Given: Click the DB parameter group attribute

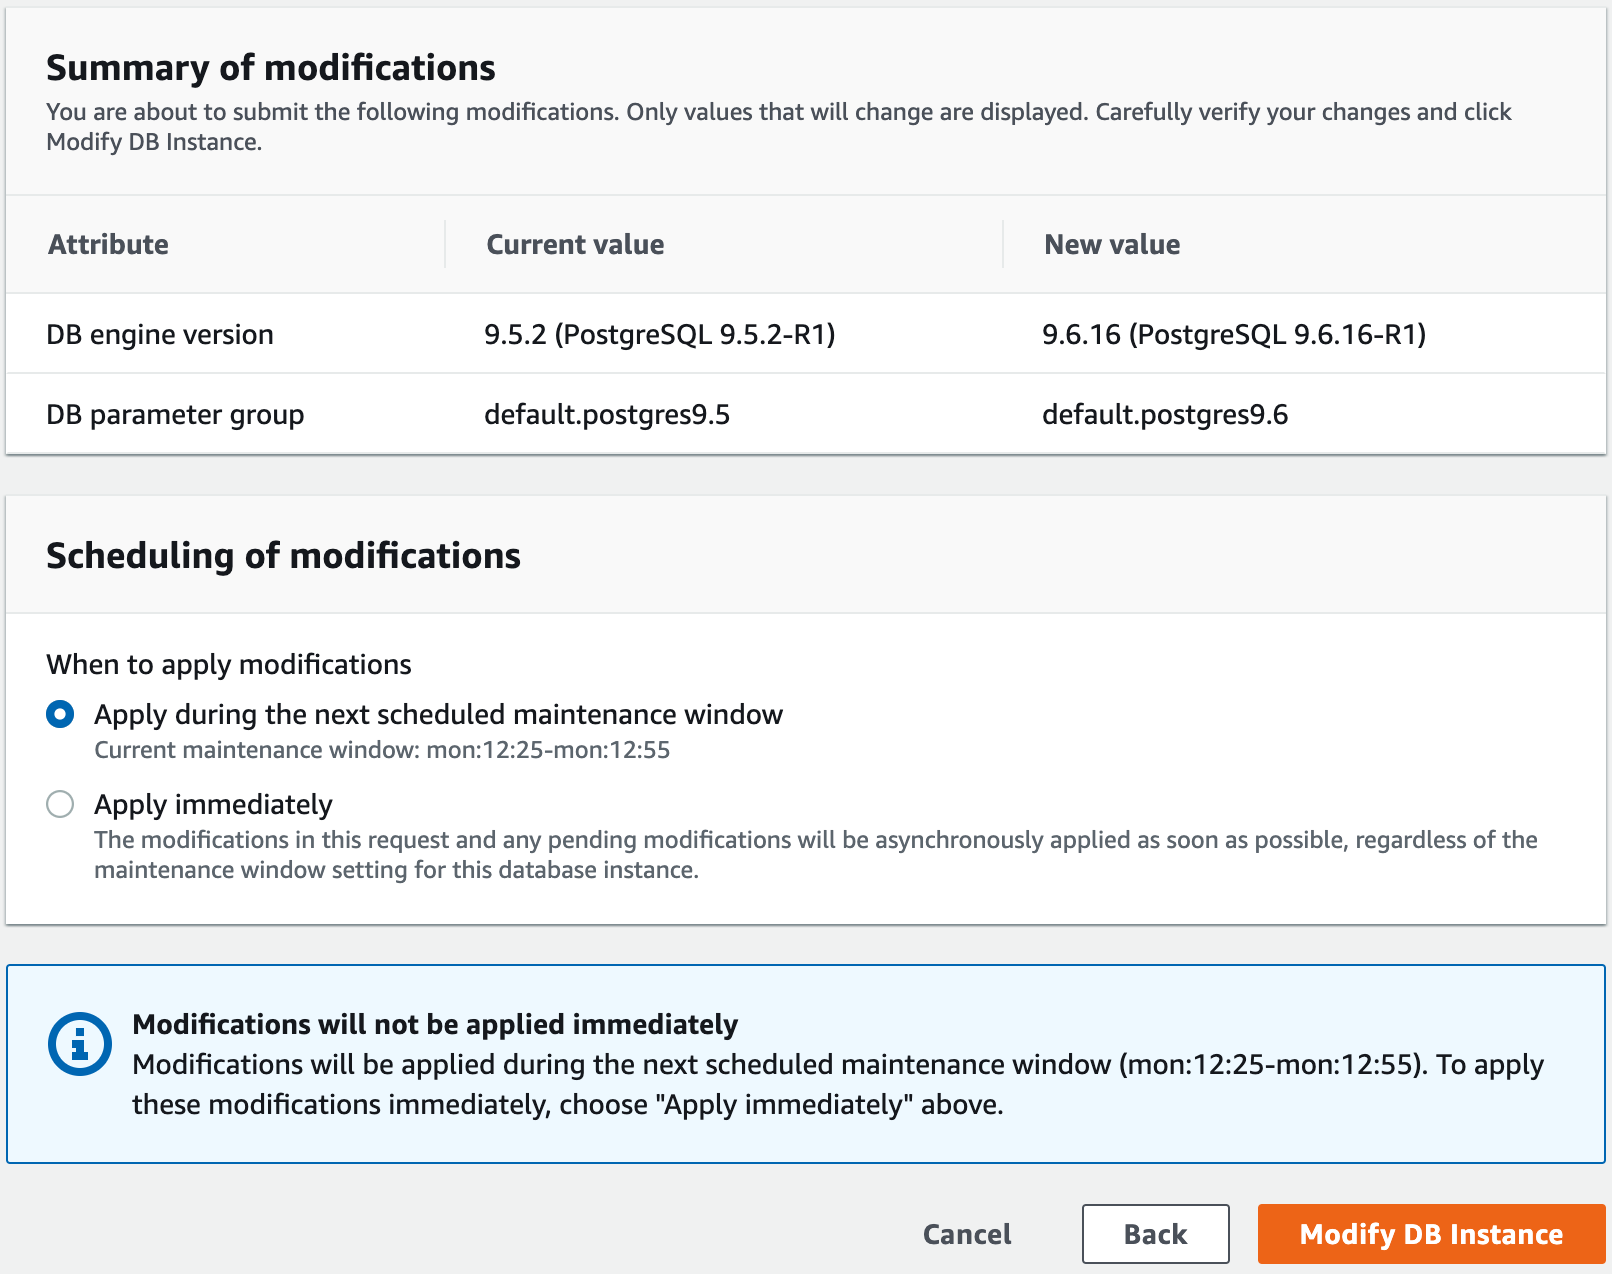Looking at the screenshot, I should [175, 414].
